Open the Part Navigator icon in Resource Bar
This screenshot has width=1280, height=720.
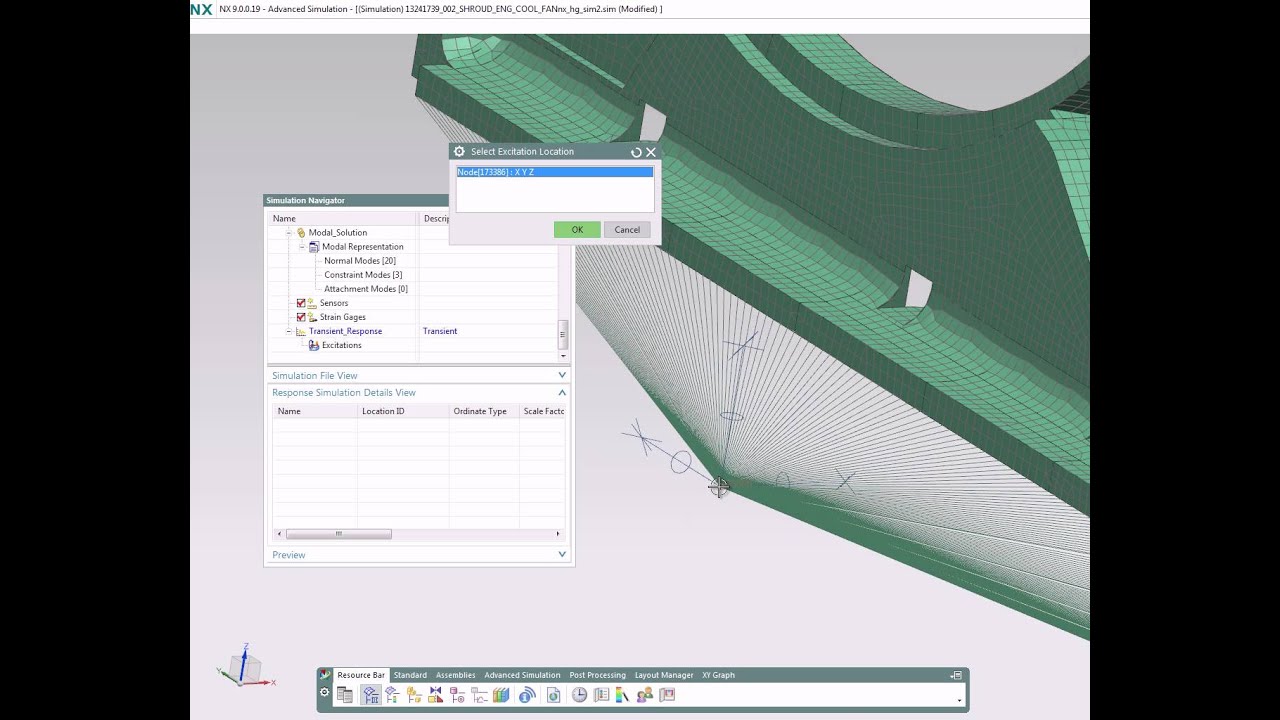(x=345, y=695)
